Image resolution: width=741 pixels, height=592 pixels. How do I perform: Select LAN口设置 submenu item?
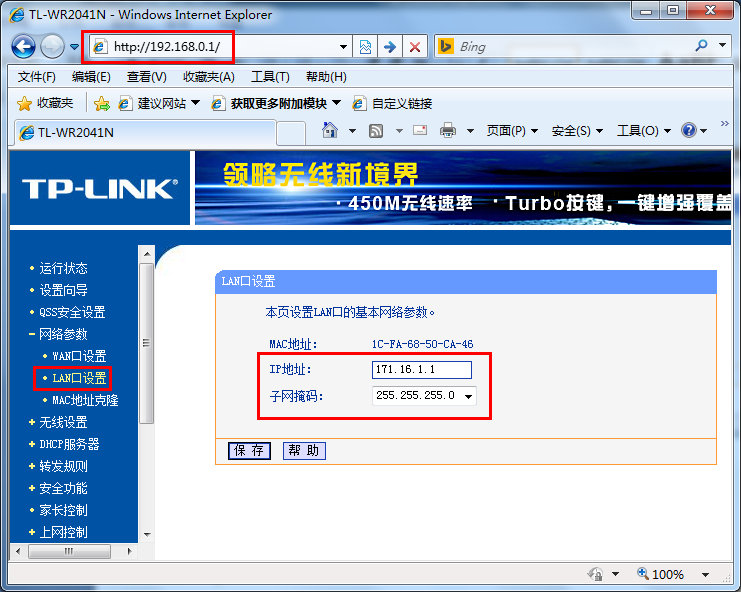(79, 378)
